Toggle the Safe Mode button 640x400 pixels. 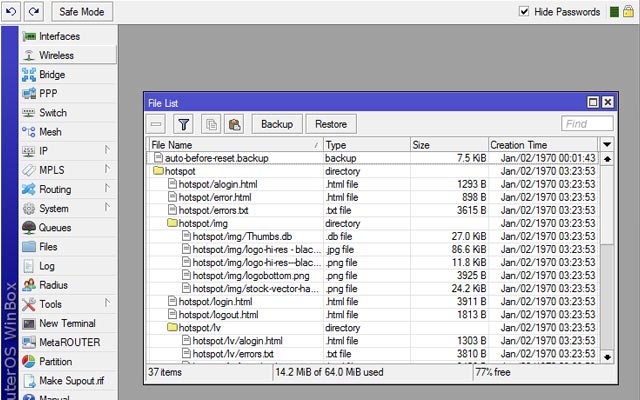tap(82, 12)
